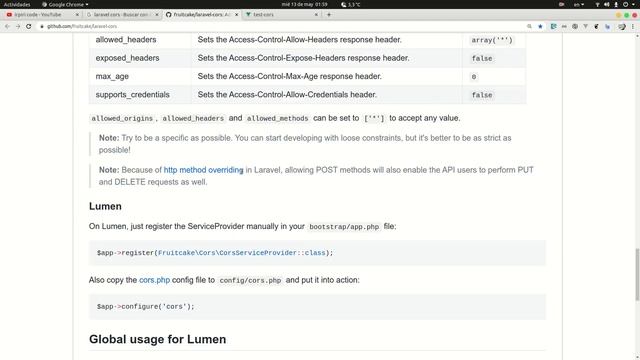Click the supports_credentials table cell
The height and width of the screenshot is (360, 640).
[140, 95]
